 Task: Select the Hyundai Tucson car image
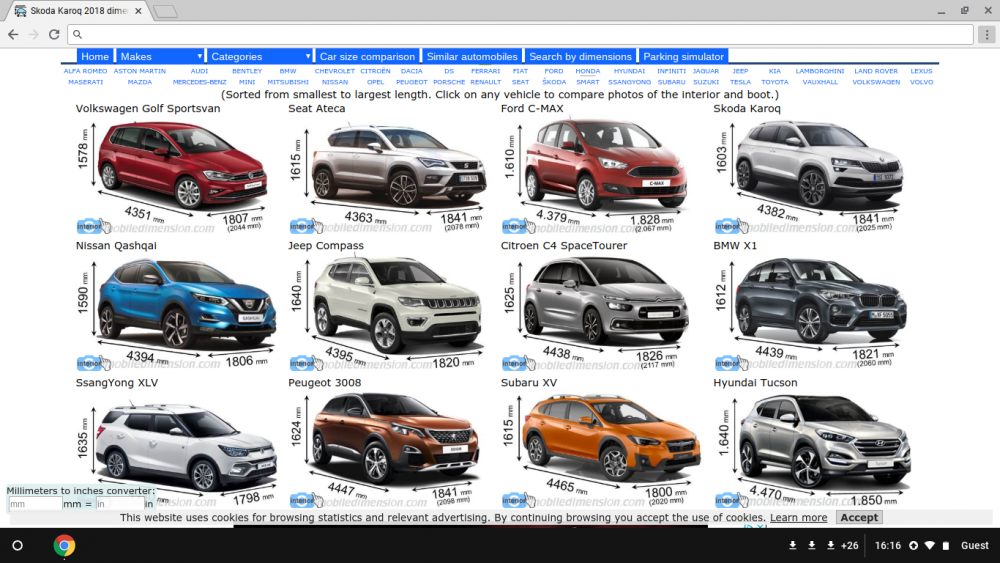[813, 448]
